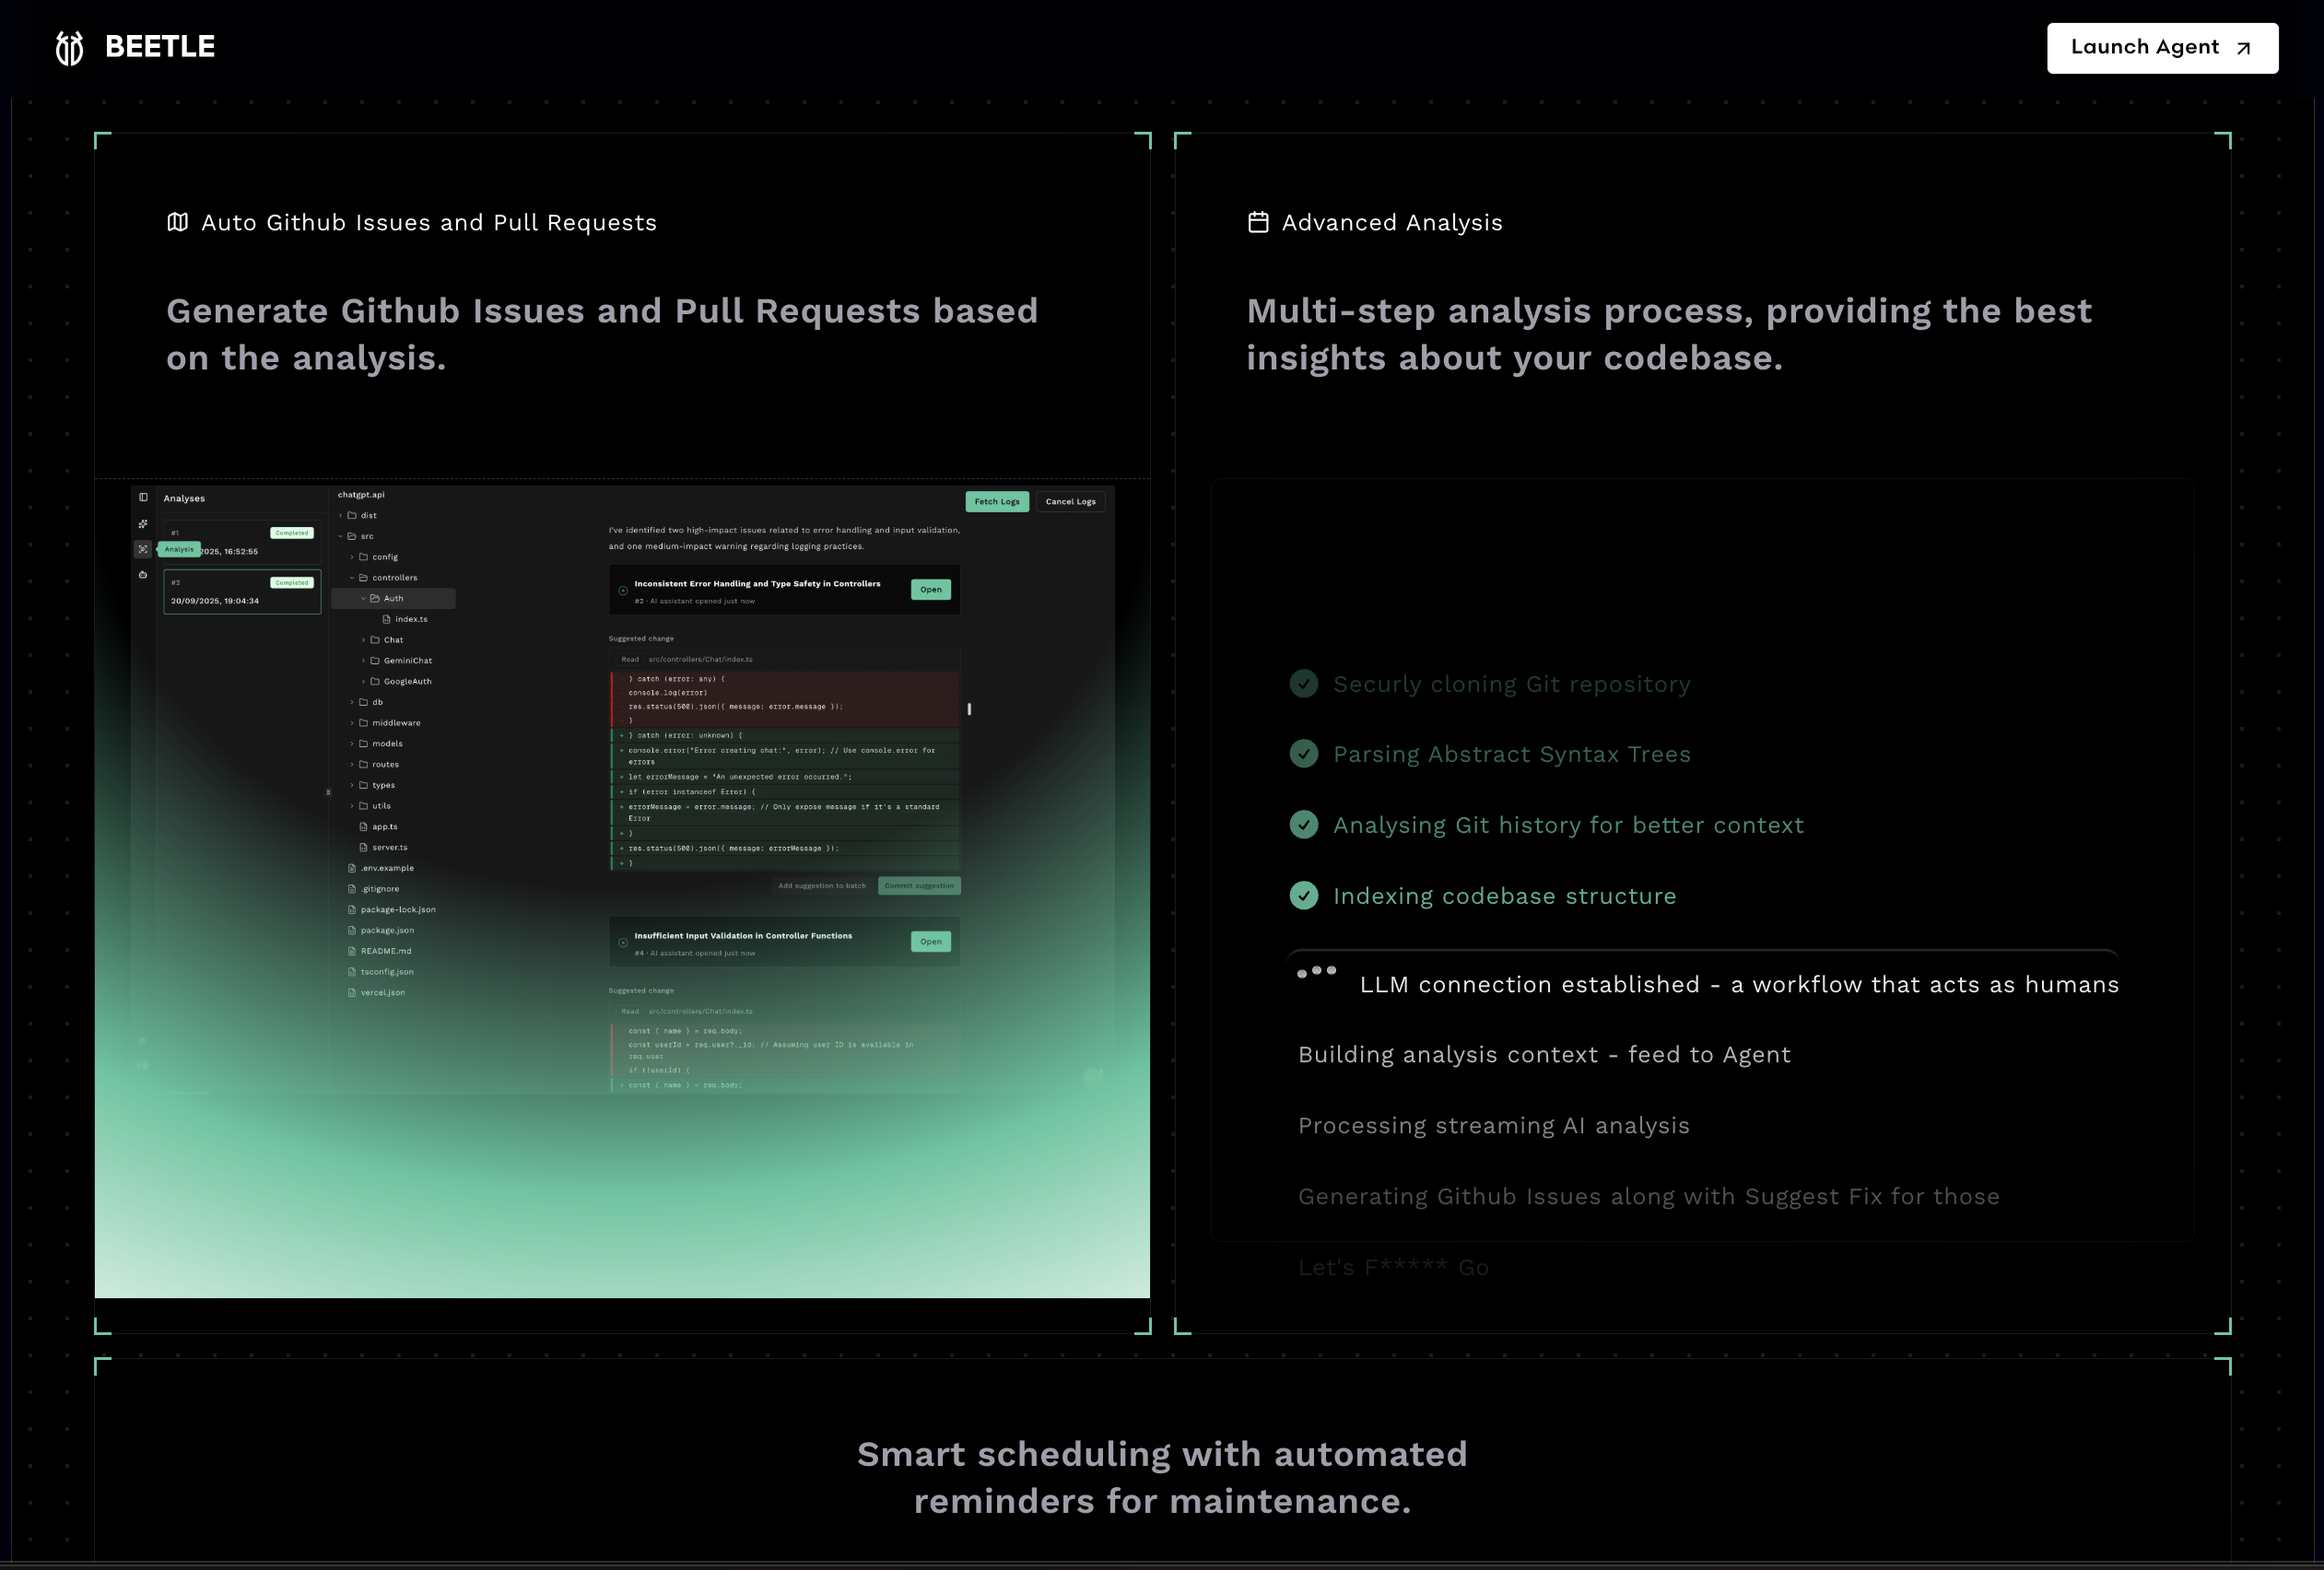This screenshot has height=1570, width=2324.
Task: Click the Beetle logo icon
Action: tap(69, 47)
